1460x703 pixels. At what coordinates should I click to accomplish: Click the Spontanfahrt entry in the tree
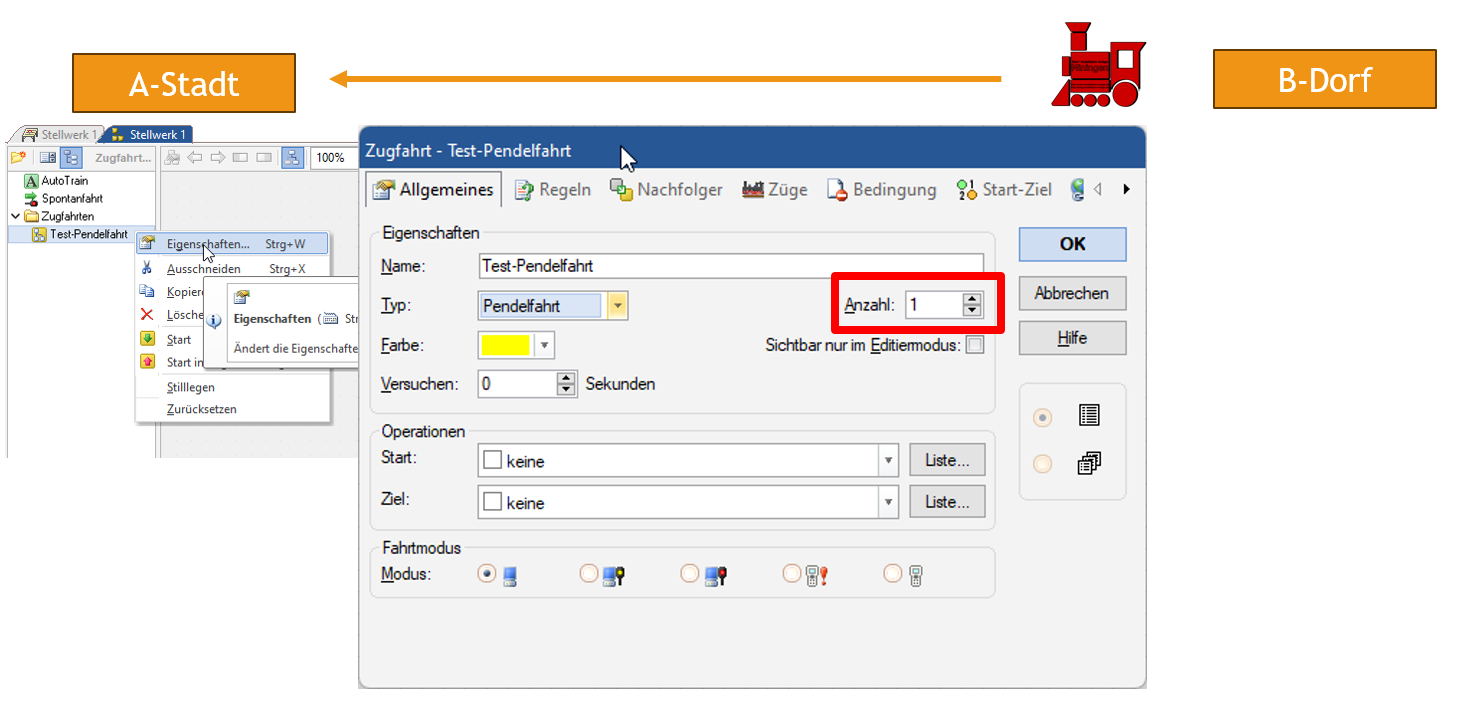71,199
